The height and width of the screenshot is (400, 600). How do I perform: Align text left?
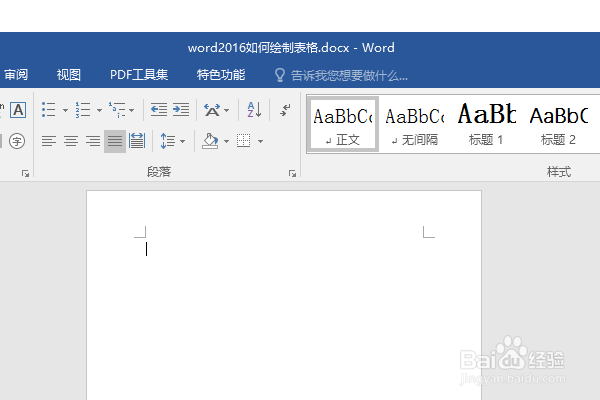point(49,141)
